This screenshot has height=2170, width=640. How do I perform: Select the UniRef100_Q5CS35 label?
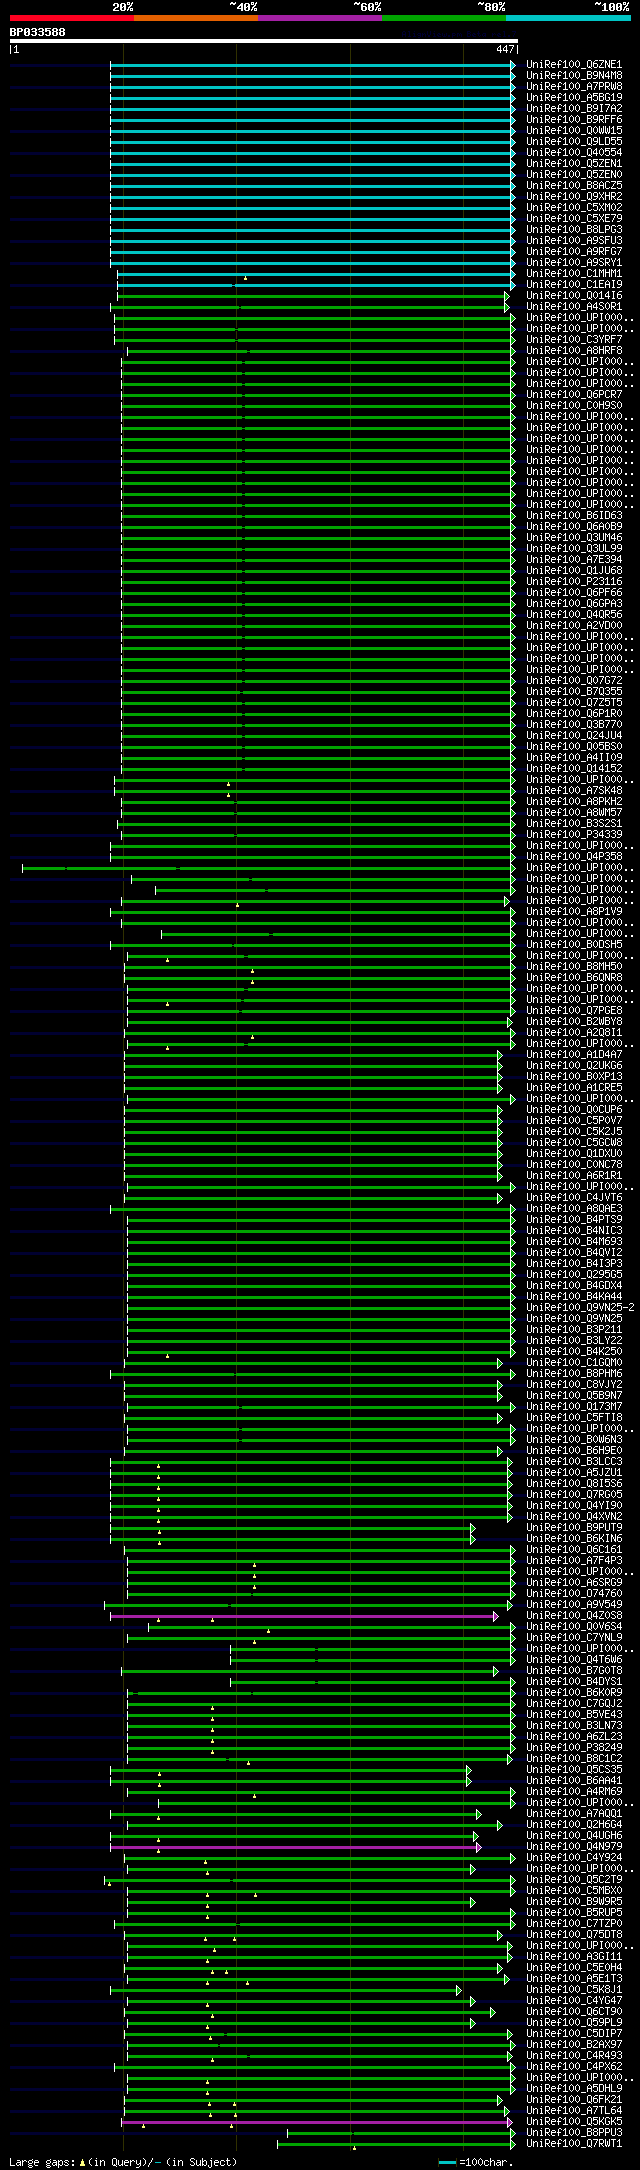(574, 1770)
